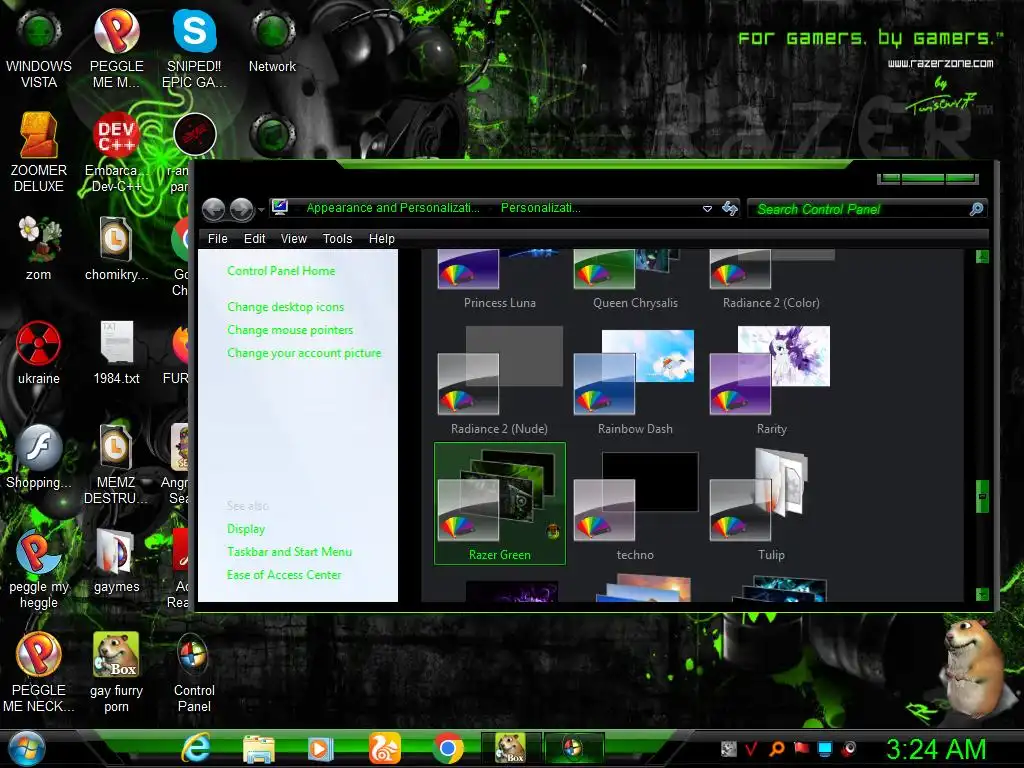Open the MEMZ DESTRU... desktop icon
Image resolution: width=1024 pixels, height=768 pixels.
[116, 464]
